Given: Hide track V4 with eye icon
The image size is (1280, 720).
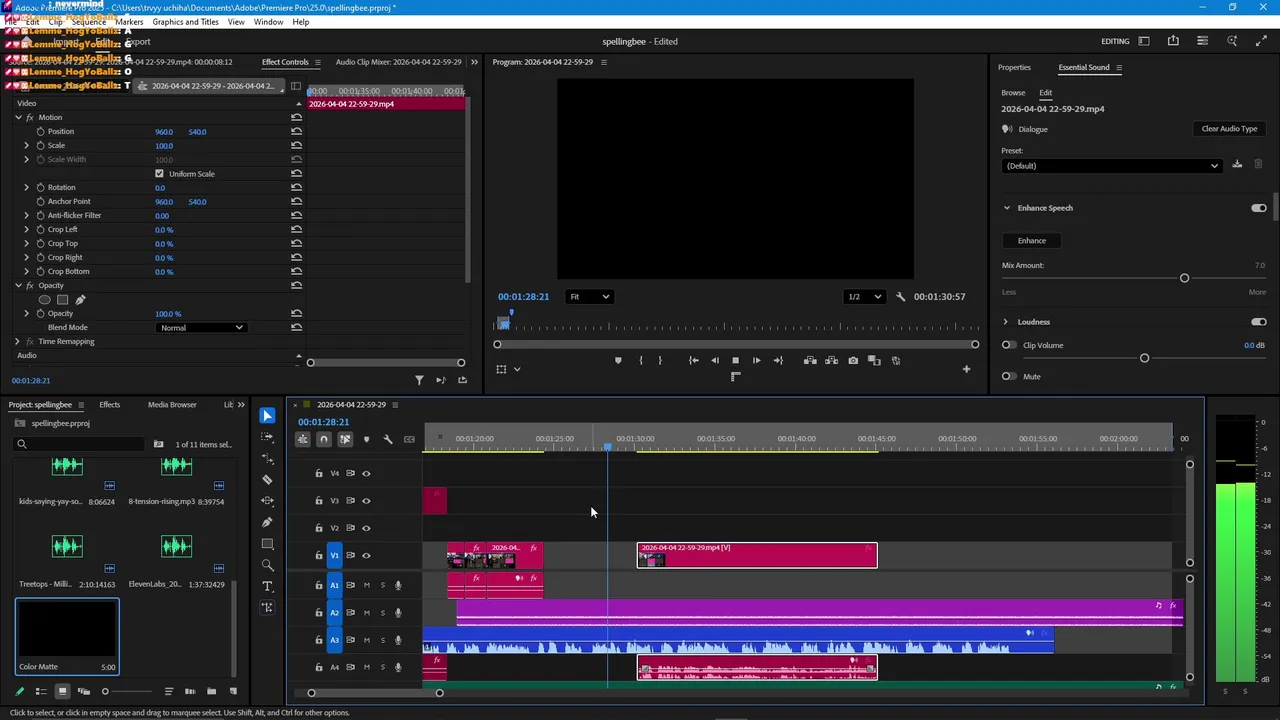Looking at the screenshot, I should point(366,473).
